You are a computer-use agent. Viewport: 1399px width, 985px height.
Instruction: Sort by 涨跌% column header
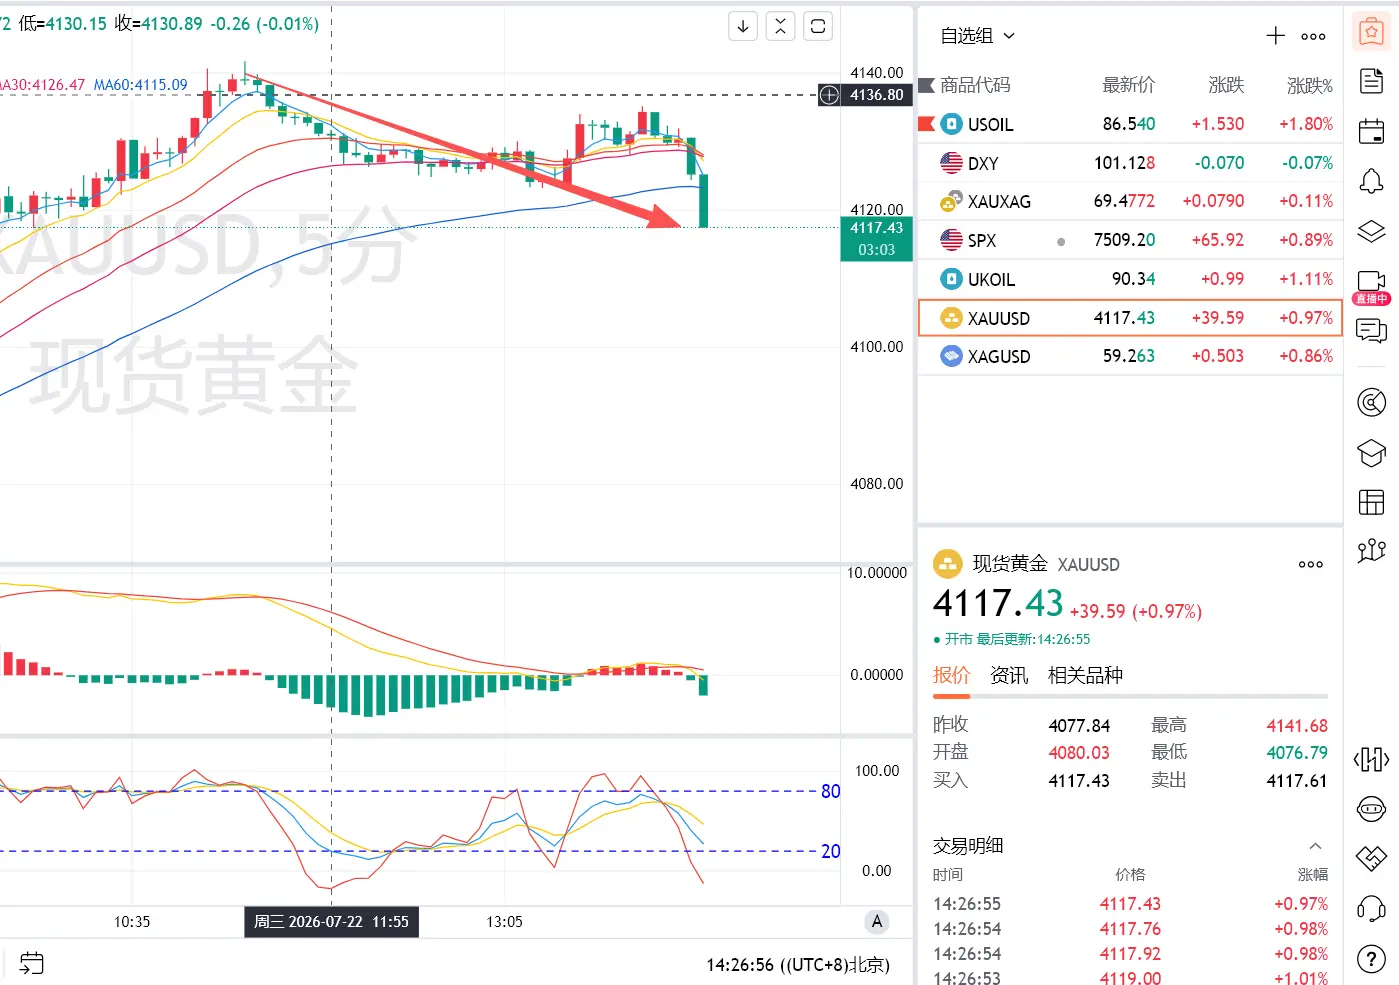tap(1309, 85)
